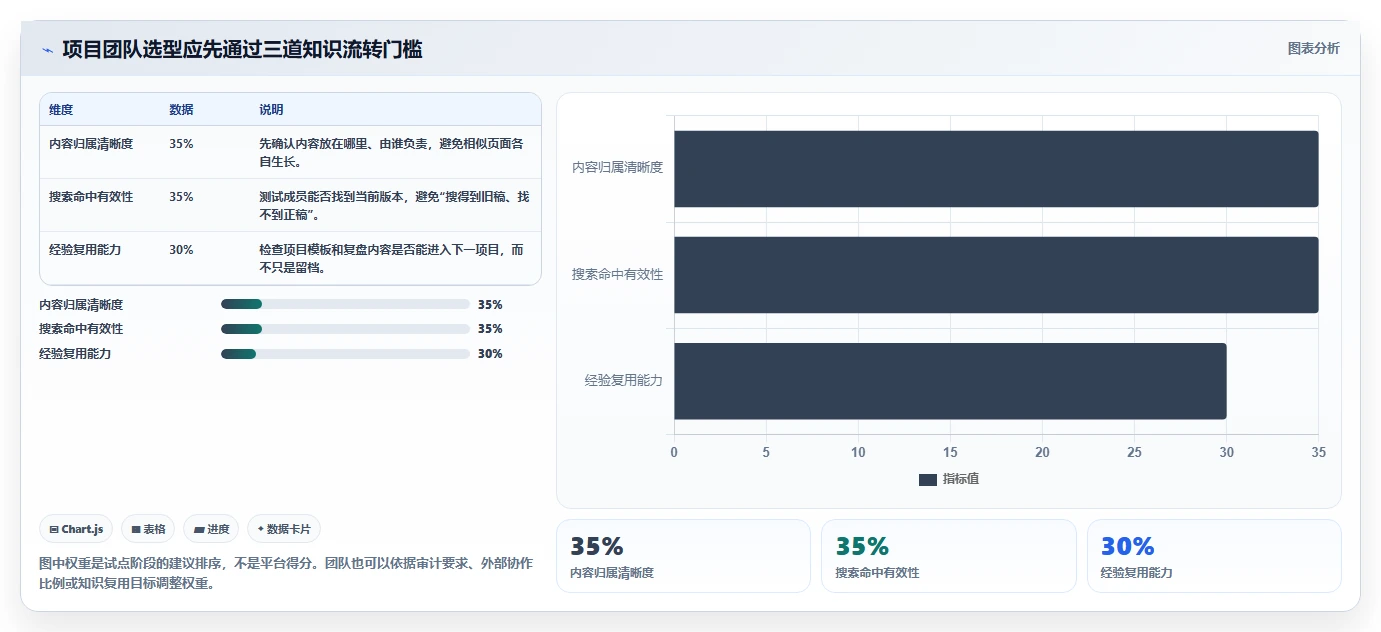Click the dark legend swatch beside 指标值

coord(927,480)
